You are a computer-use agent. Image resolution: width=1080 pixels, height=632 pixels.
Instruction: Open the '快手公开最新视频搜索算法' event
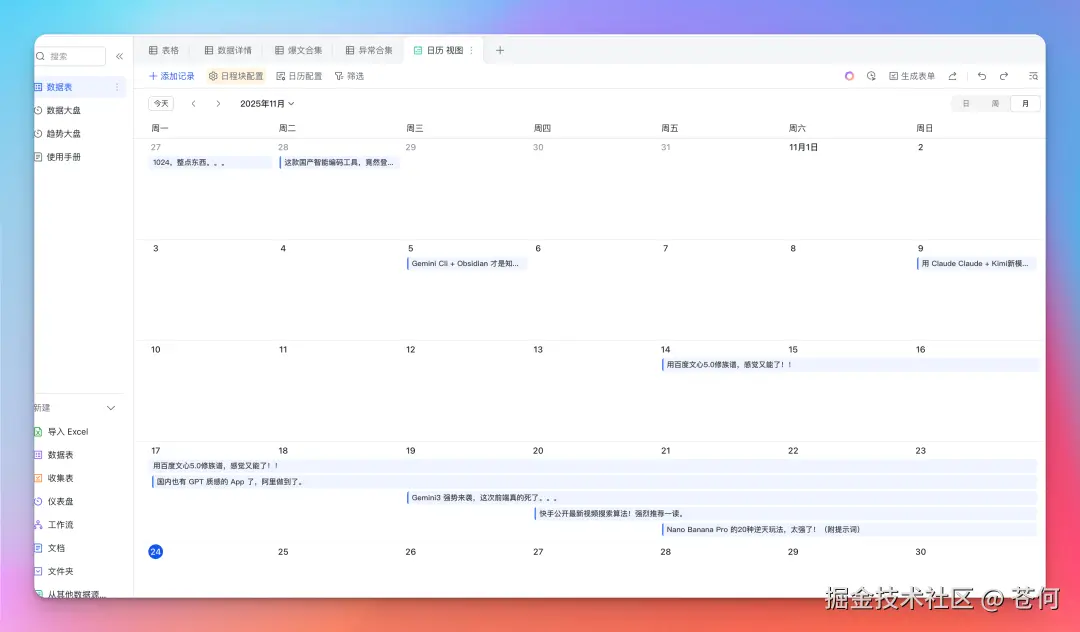pos(786,514)
